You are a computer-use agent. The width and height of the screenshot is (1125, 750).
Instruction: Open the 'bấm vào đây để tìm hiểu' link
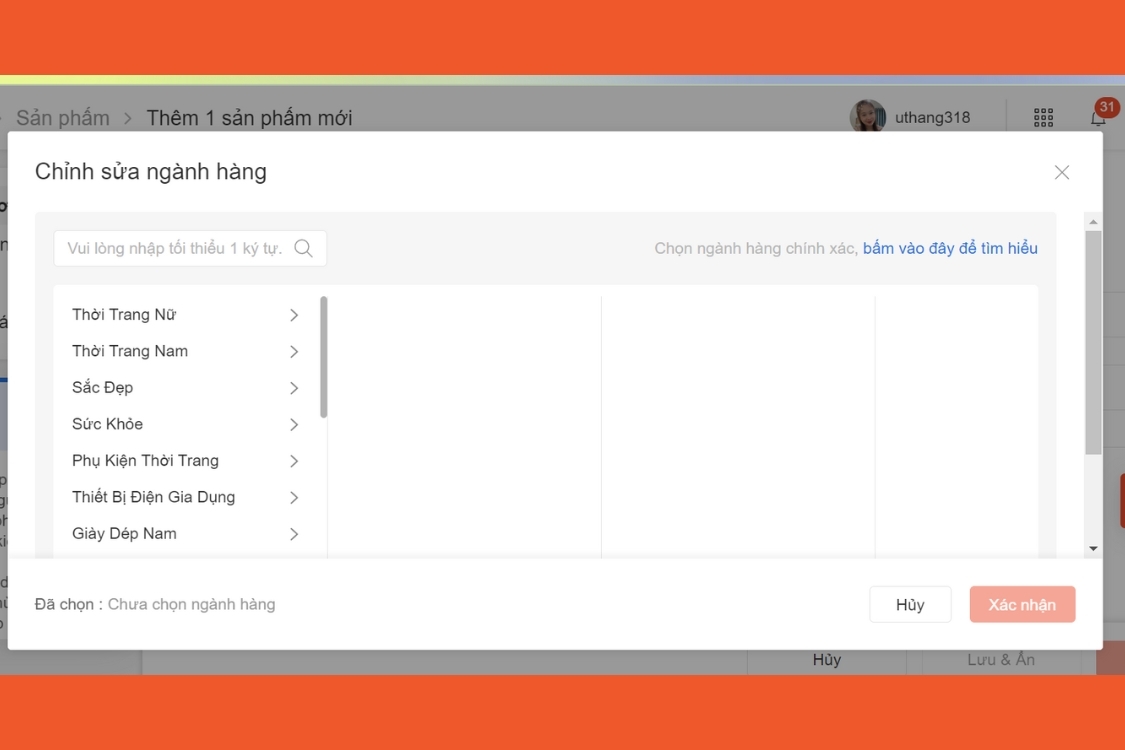950,248
